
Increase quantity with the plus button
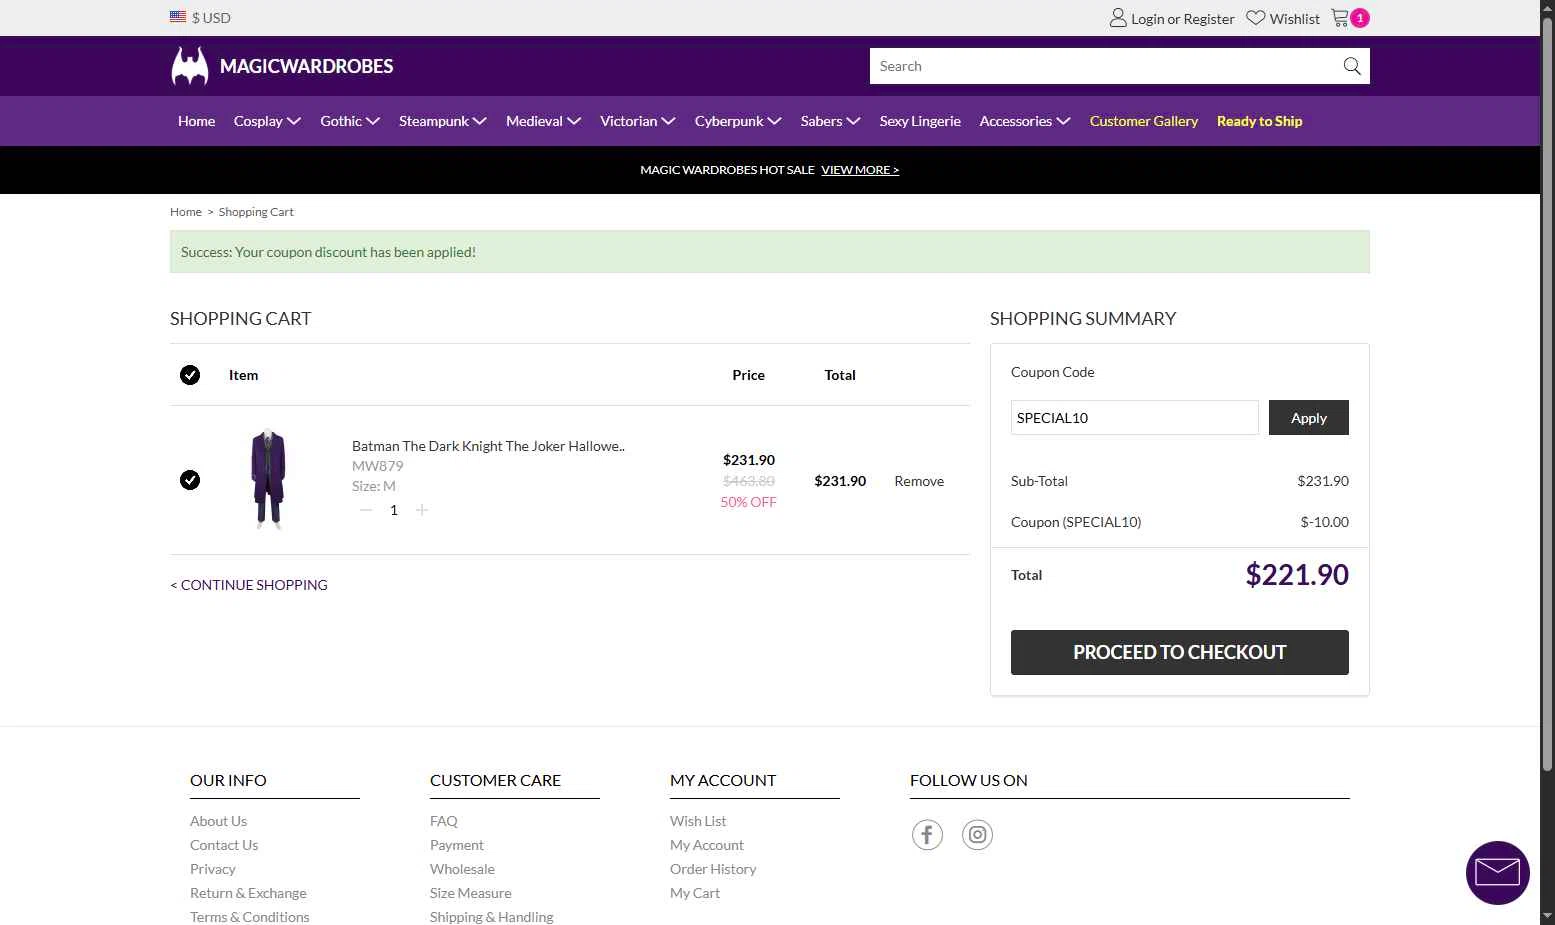pyautogui.click(x=422, y=510)
